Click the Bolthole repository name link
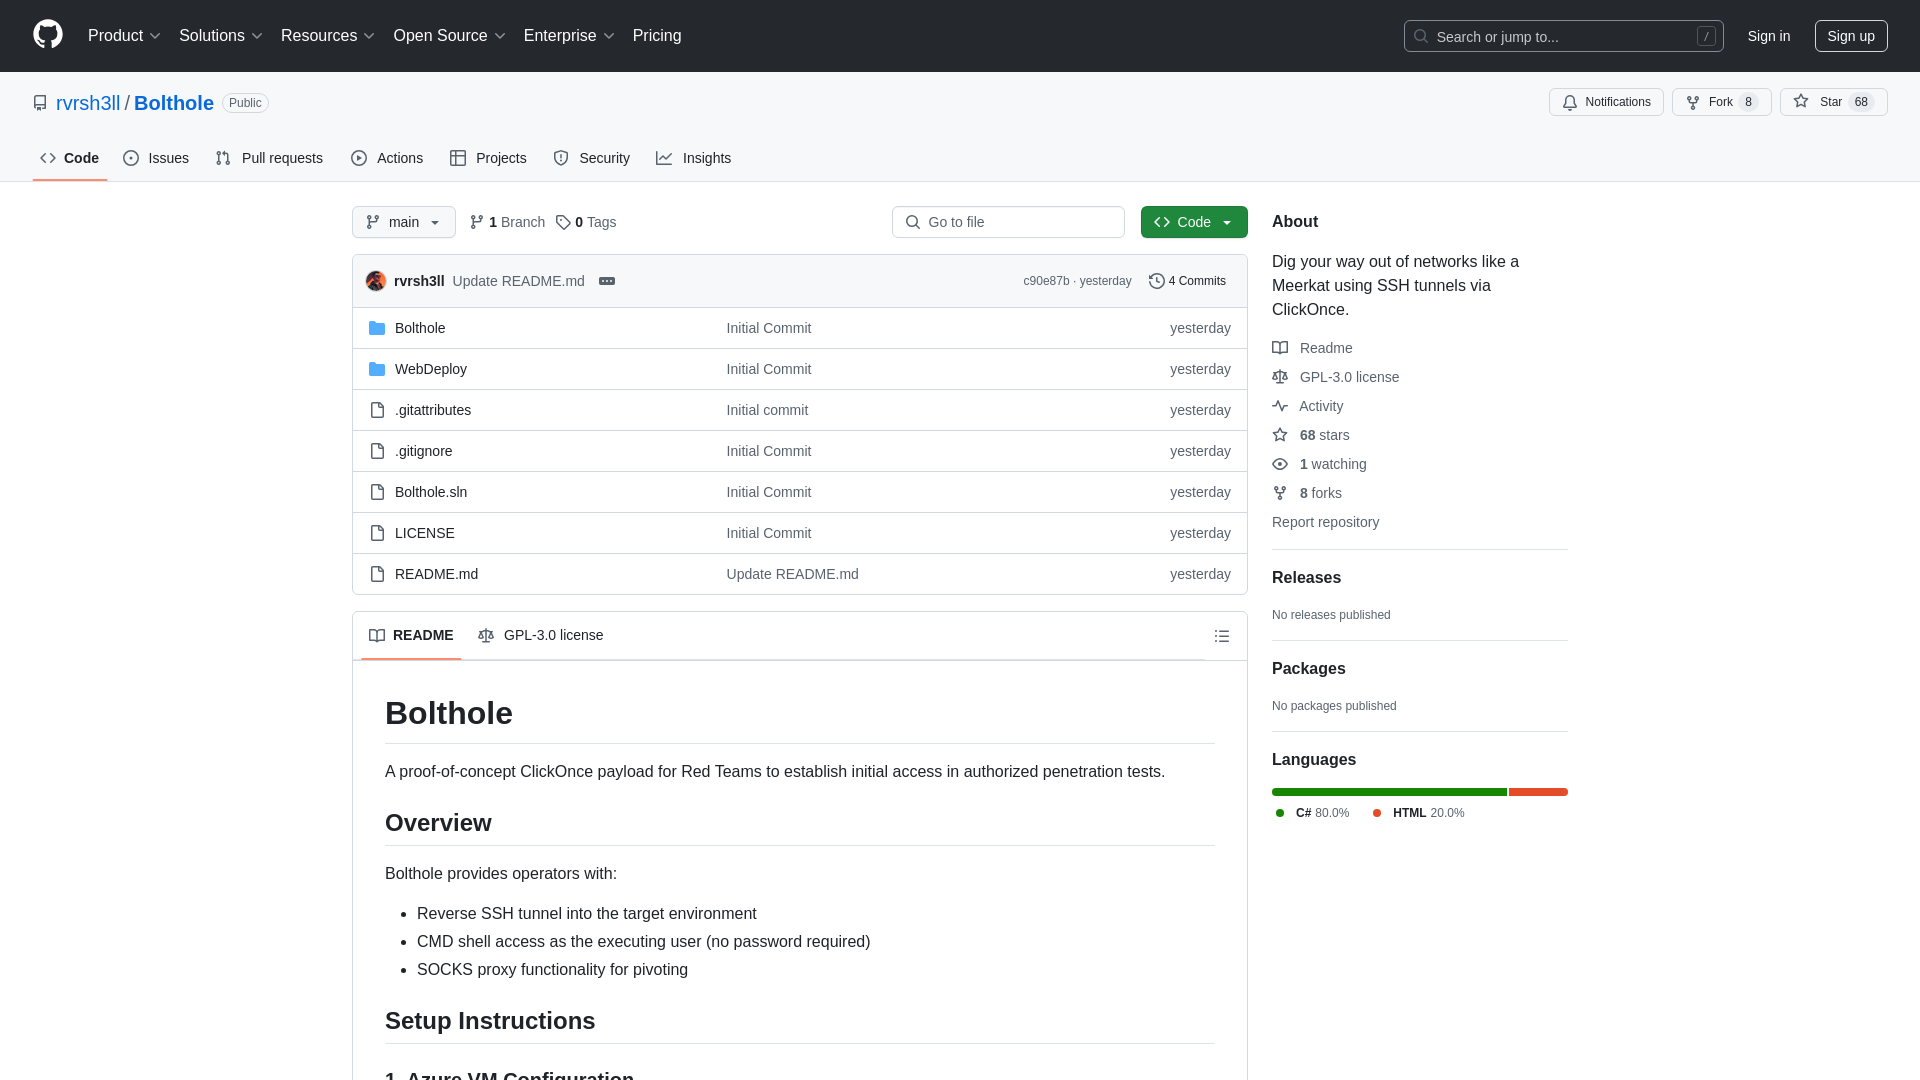This screenshot has height=1080, width=1920. coord(174,103)
